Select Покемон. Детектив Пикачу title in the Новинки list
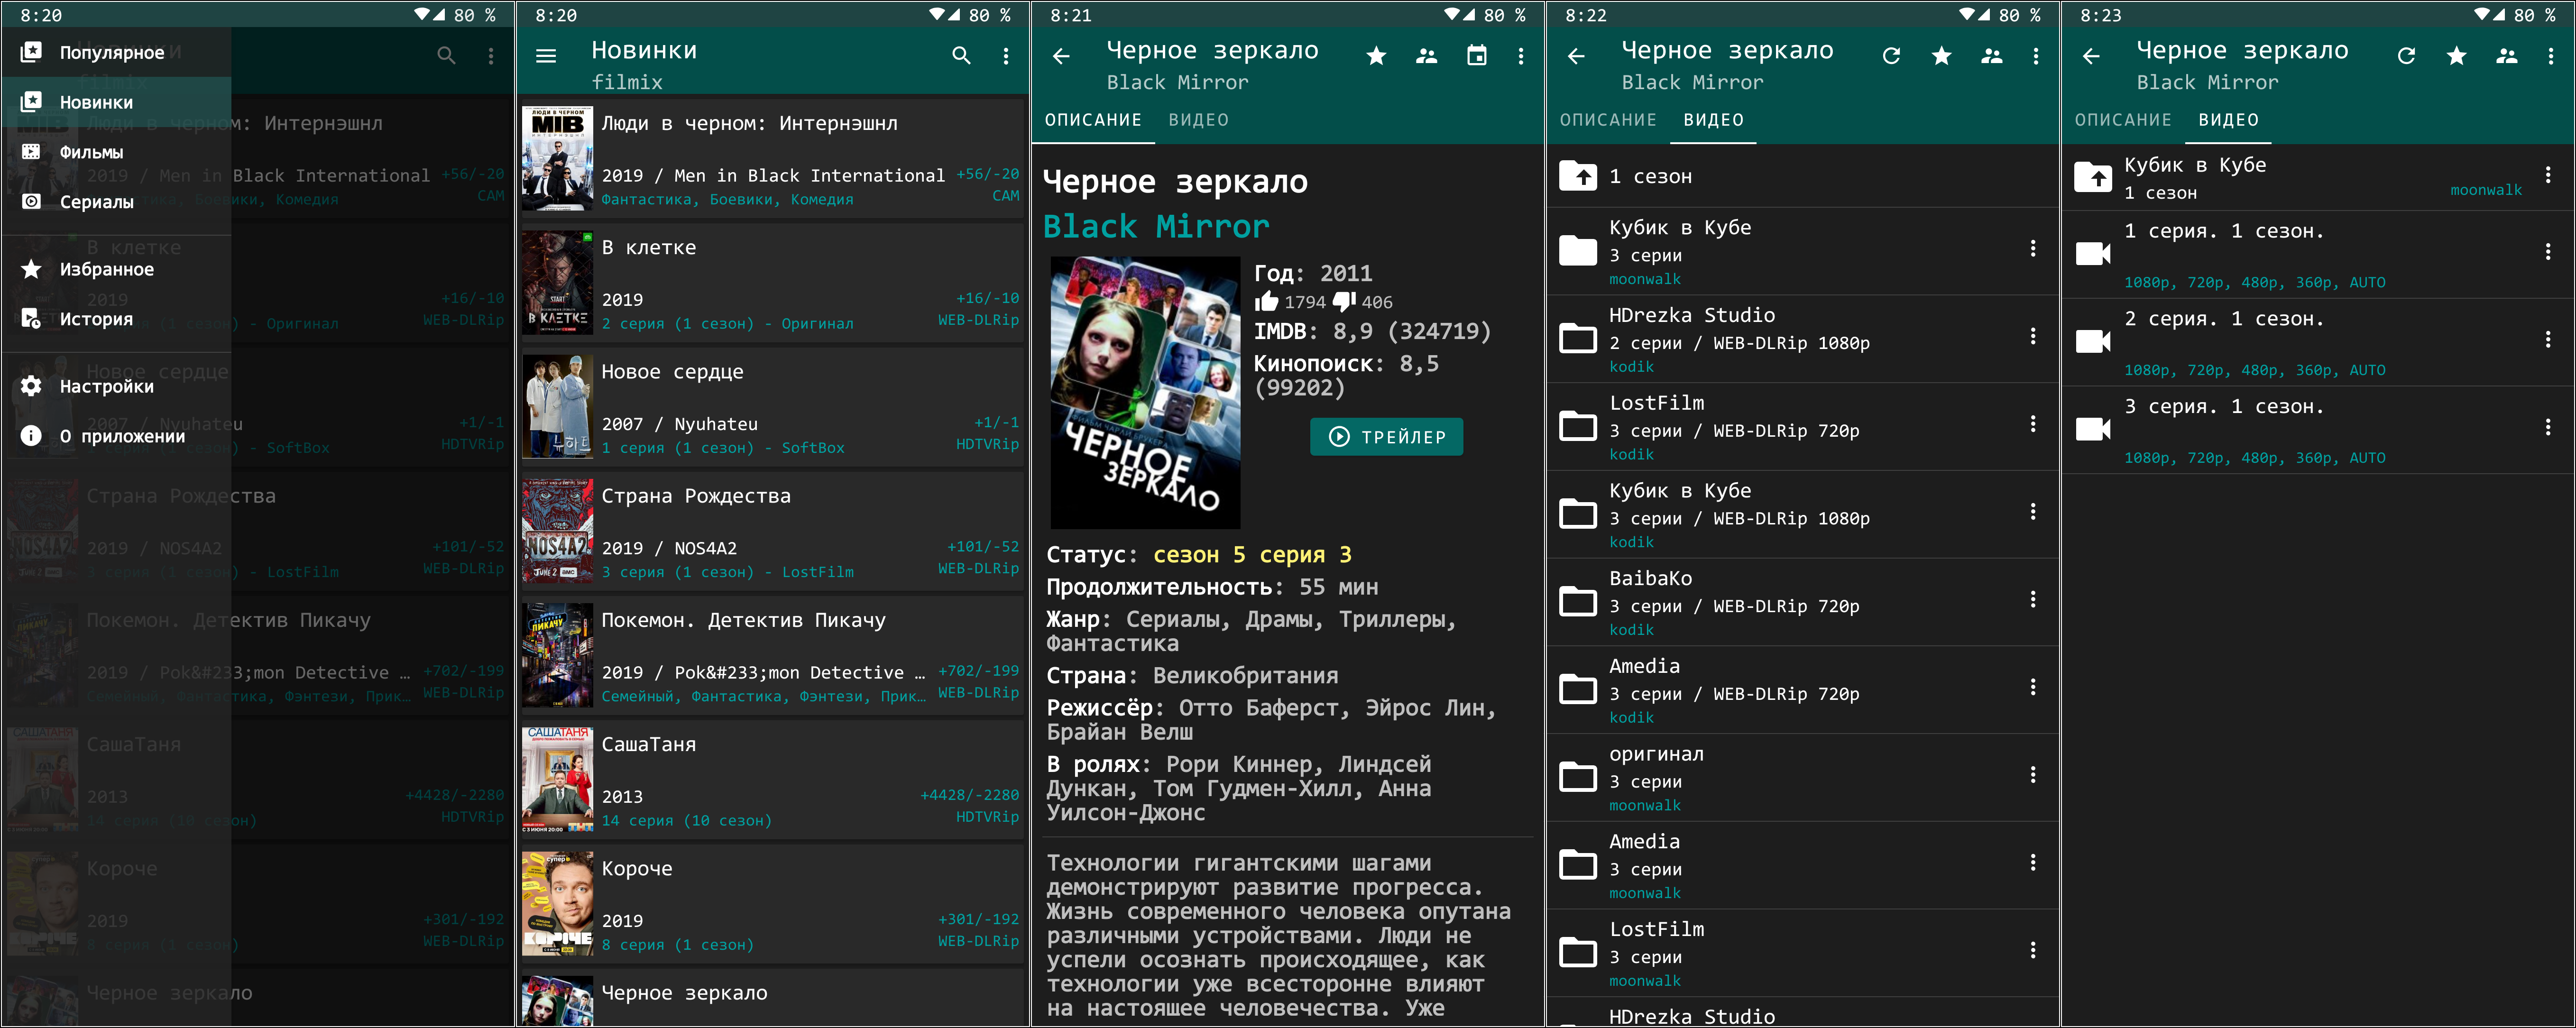 click(743, 620)
